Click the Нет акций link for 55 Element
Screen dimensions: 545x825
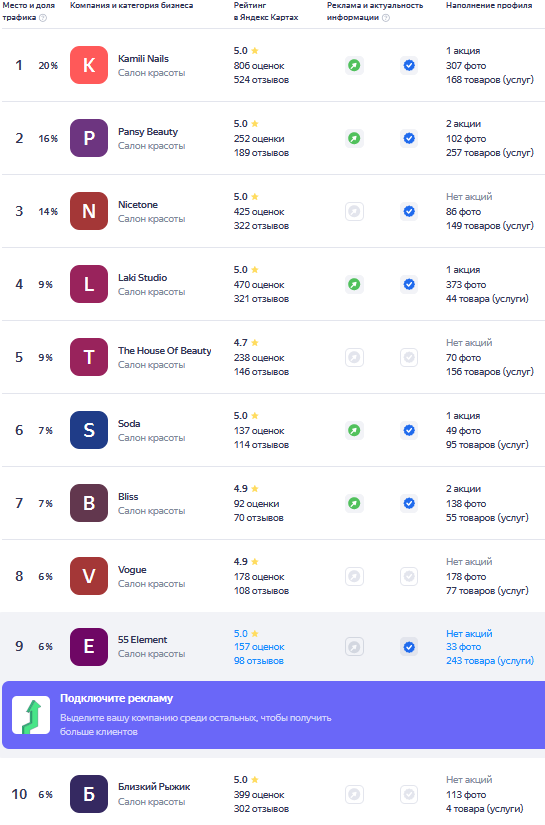coord(469,633)
